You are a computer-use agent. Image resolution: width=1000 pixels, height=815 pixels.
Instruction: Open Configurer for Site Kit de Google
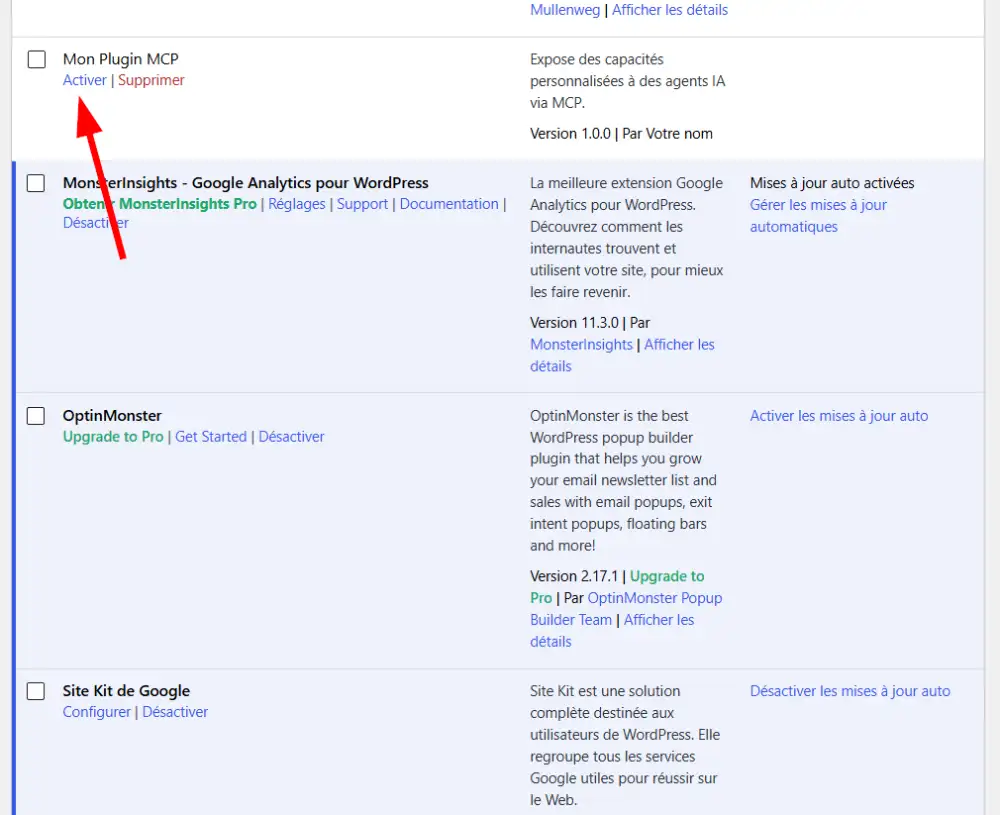96,712
